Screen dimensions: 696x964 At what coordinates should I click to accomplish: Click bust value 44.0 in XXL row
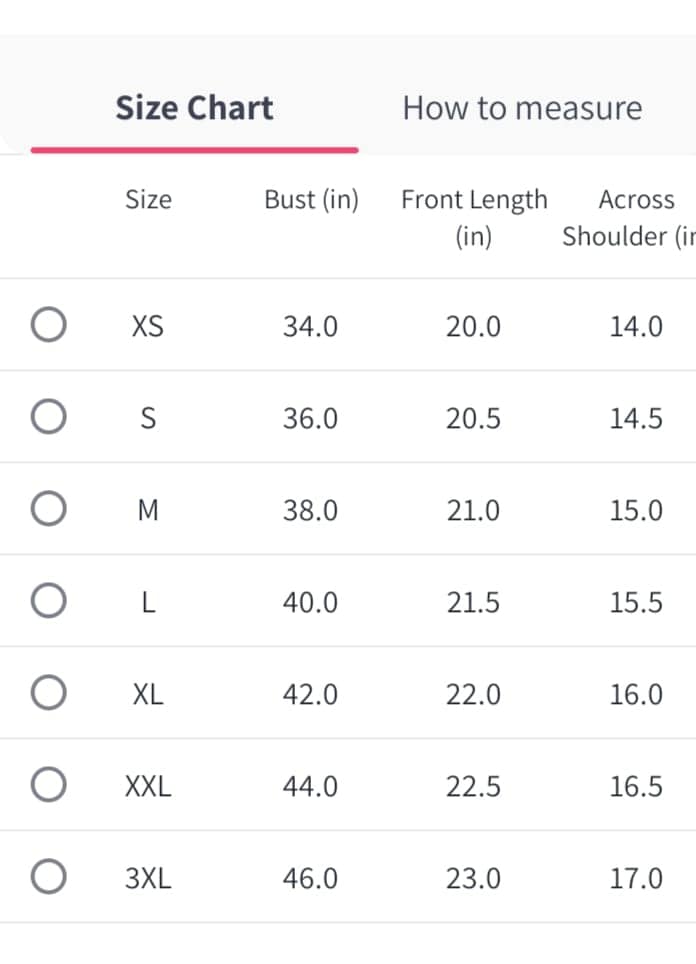310,786
